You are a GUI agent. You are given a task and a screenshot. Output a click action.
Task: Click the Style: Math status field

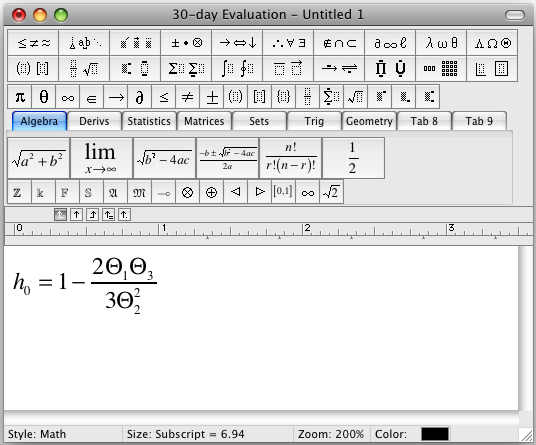click(x=63, y=434)
